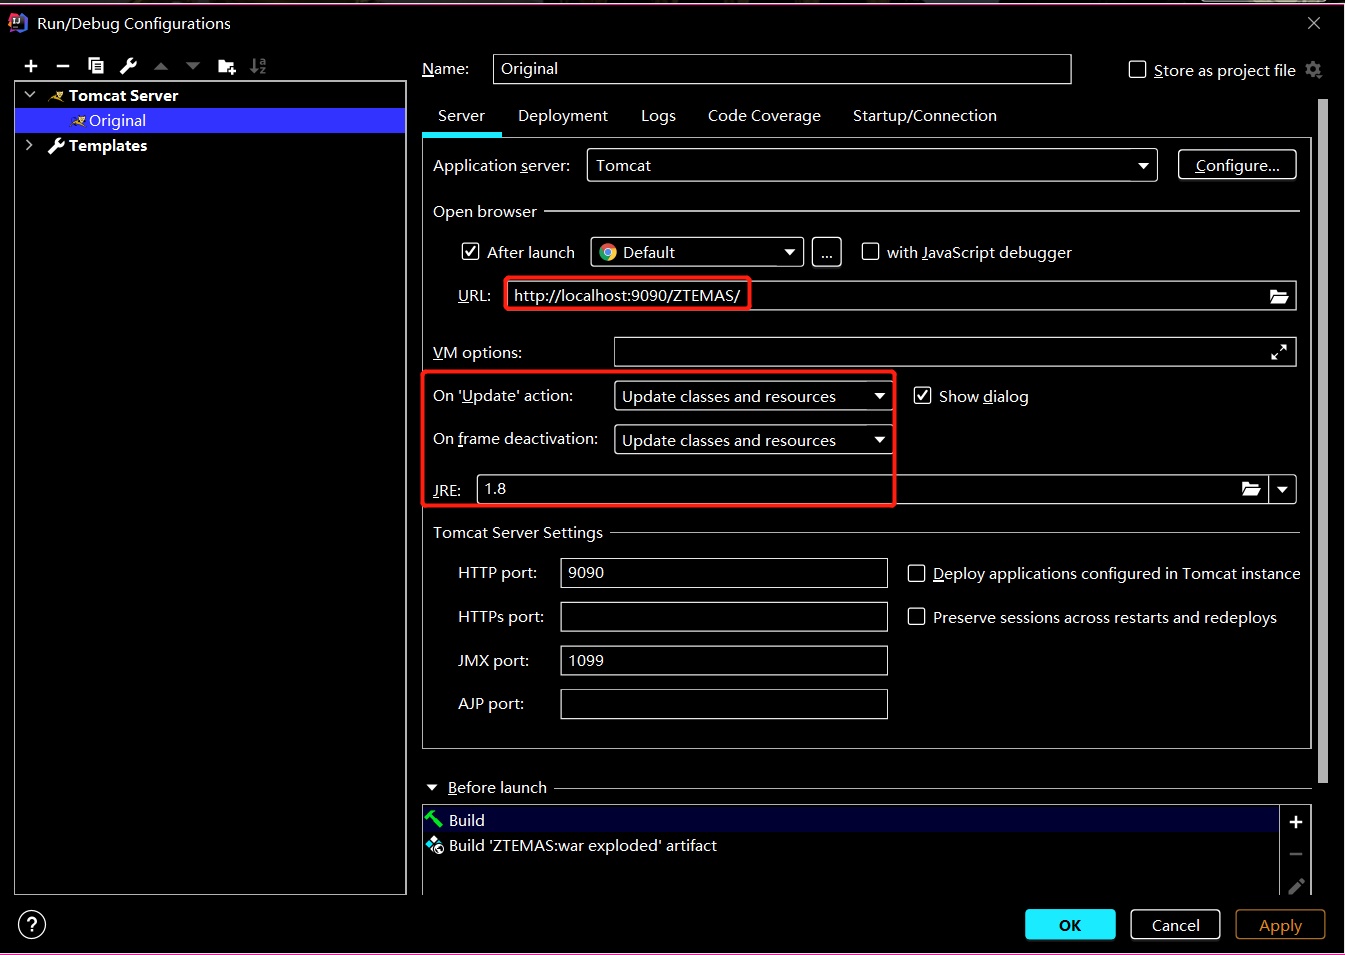Create new folder icon in toolbar
The image size is (1345, 955).
227,66
